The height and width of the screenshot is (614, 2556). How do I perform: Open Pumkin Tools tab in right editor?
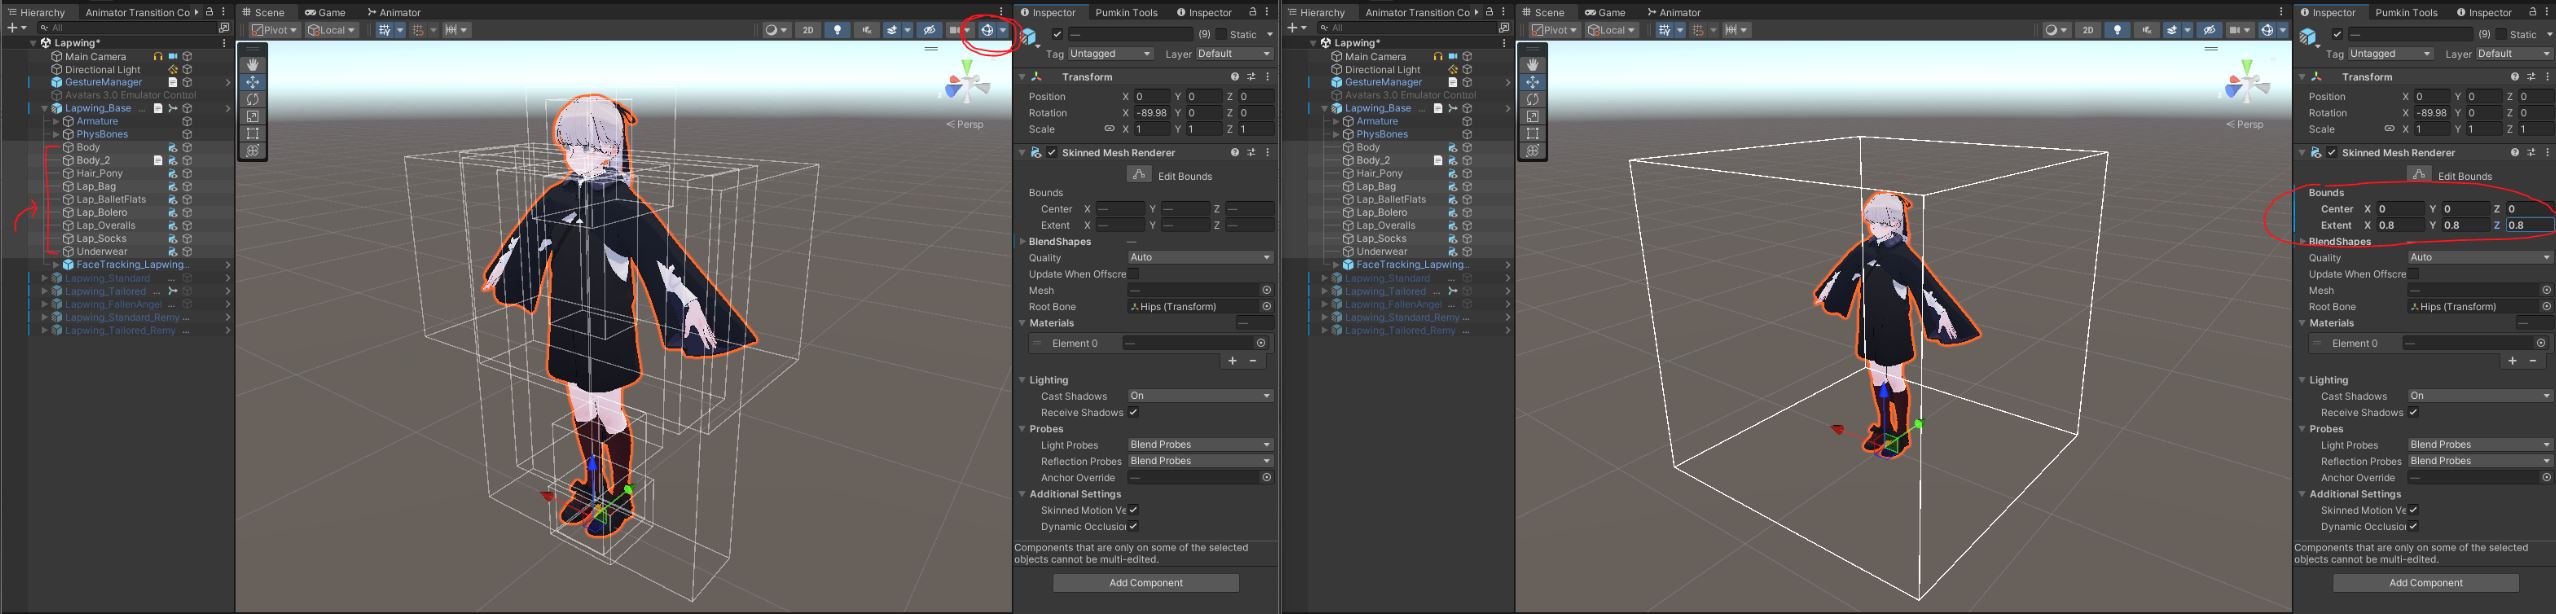2406,12
